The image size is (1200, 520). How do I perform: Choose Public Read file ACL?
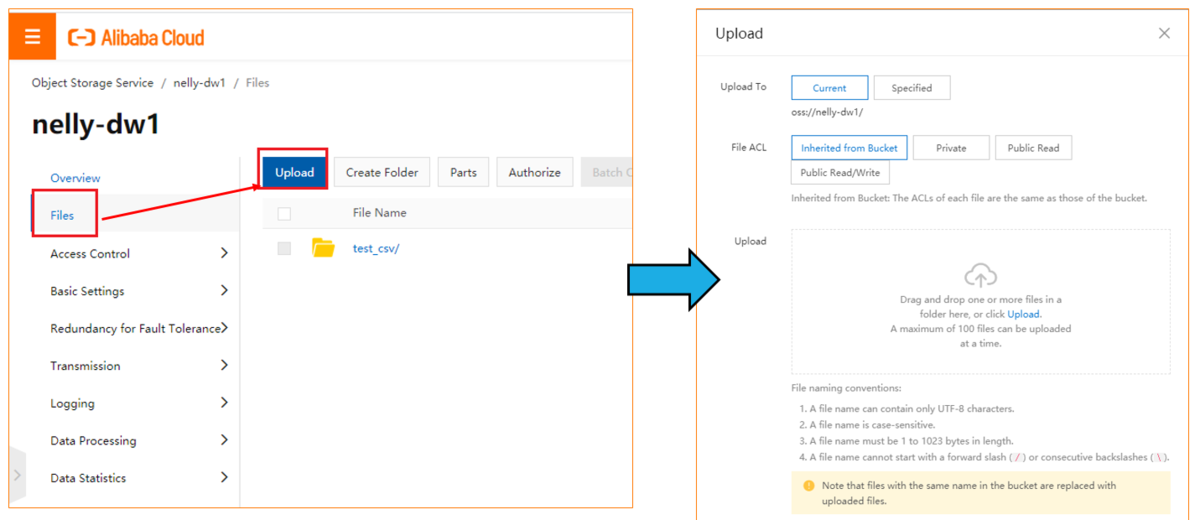(x=1033, y=148)
